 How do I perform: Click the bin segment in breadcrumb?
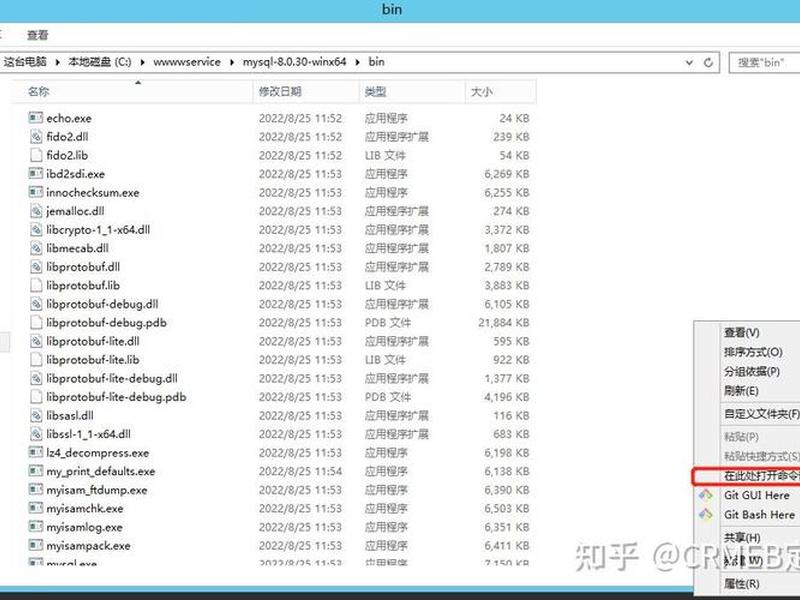pyautogui.click(x=377, y=62)
